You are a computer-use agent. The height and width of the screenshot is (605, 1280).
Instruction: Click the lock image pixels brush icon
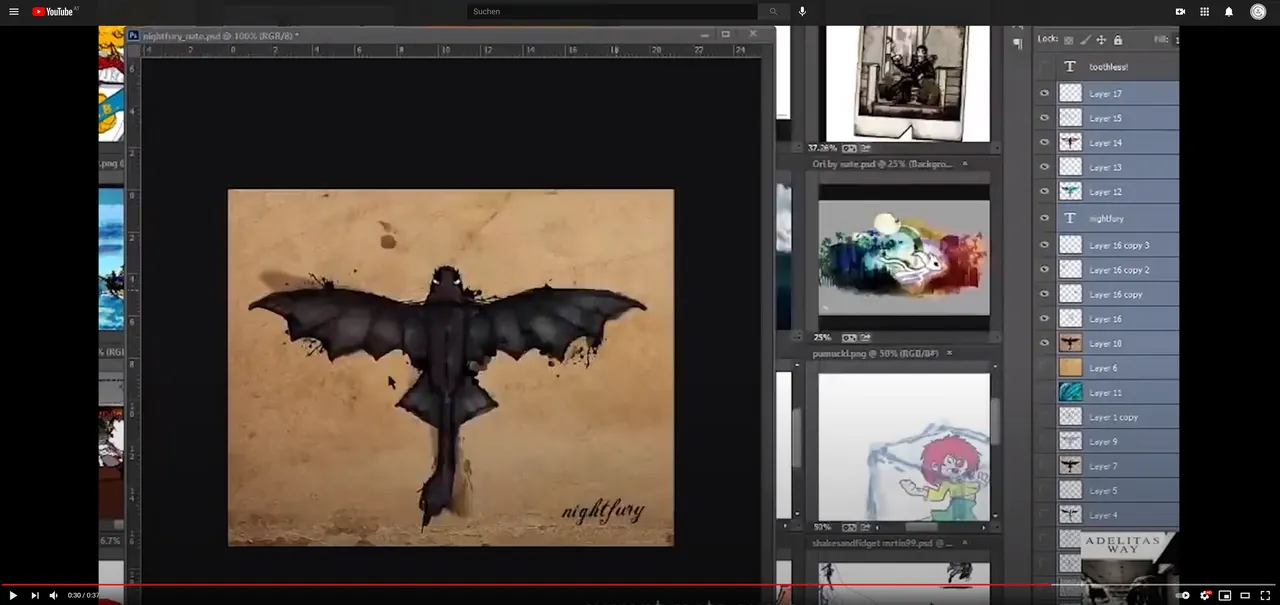(1085, 40)
